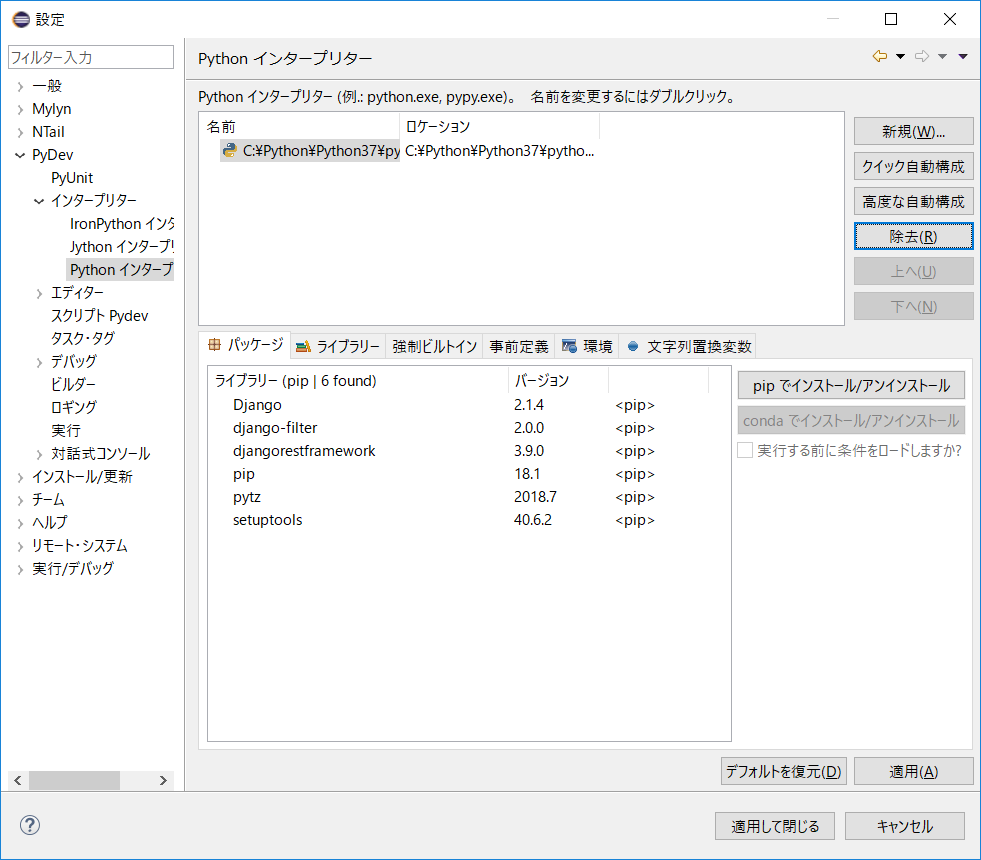Expand the ヘルプ tree node

point(20,523)
